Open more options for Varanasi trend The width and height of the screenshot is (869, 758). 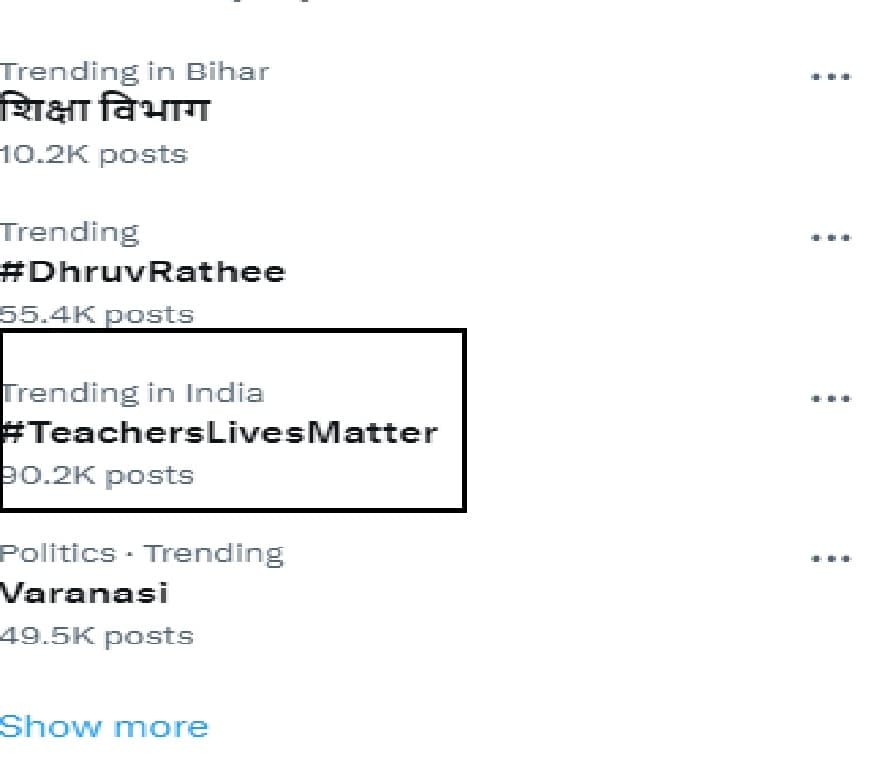tap(830, 559)
